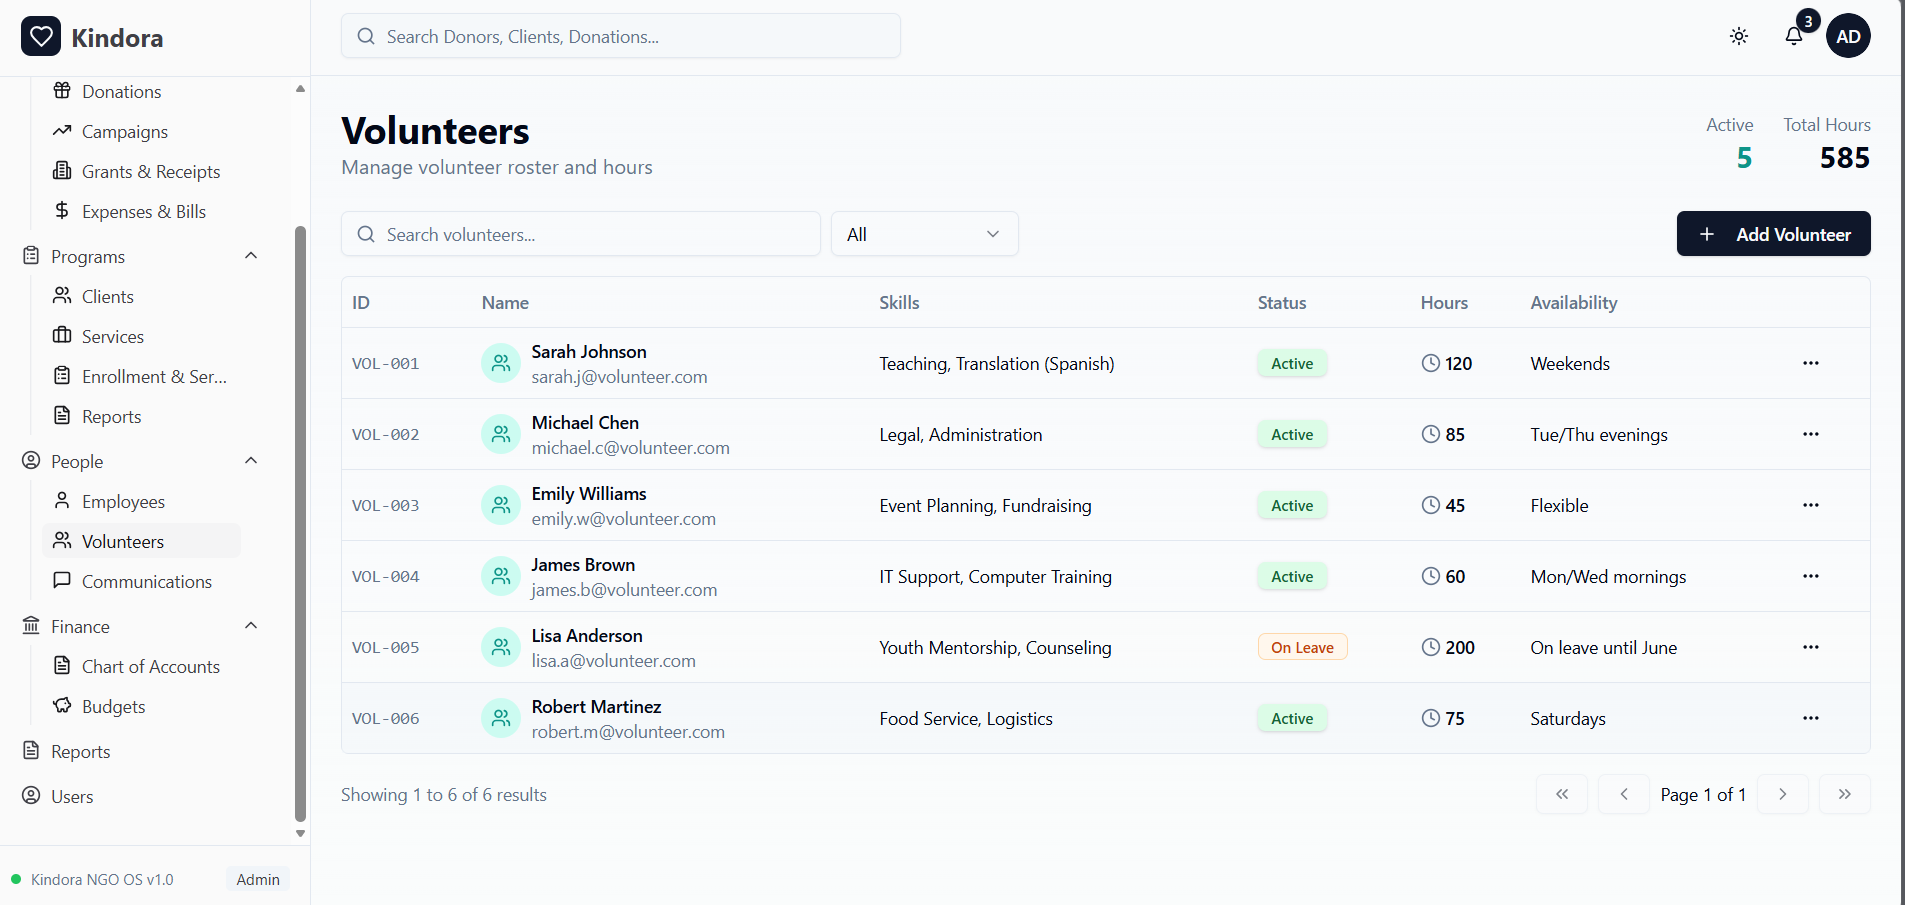Click the sidebar scroll up arrow

click(300, 89)
